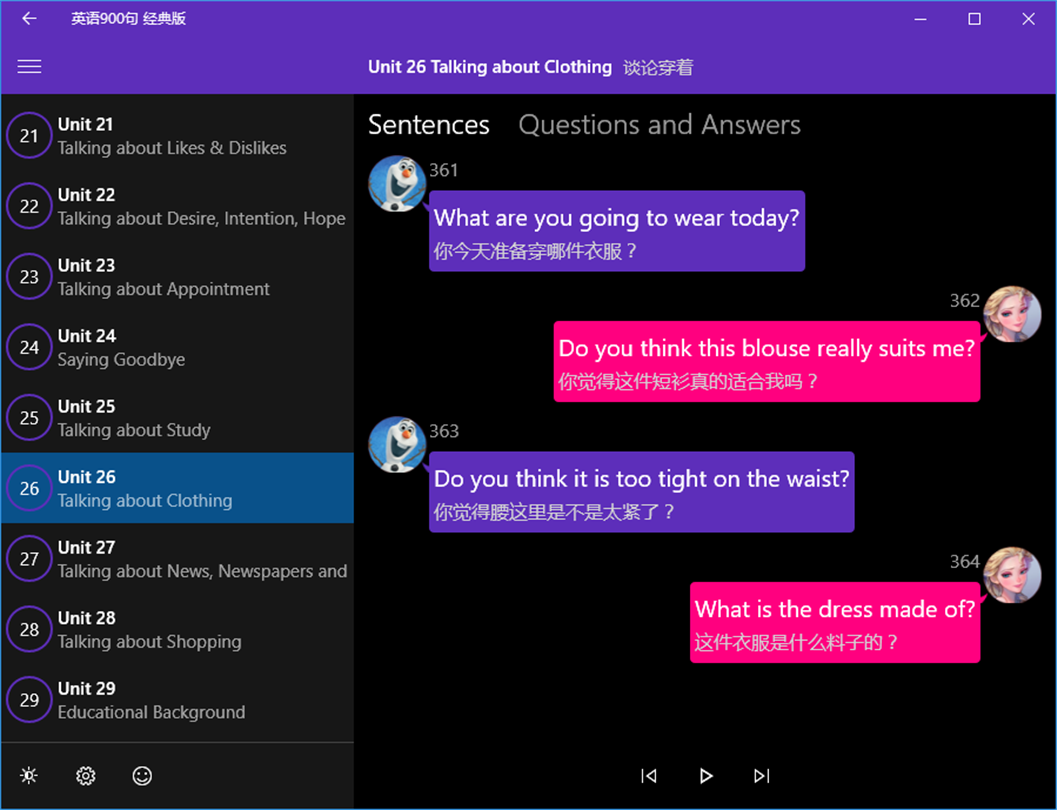The image size is (1057, 810).
Task: Open Educational Background
Action: click(177, 699)
